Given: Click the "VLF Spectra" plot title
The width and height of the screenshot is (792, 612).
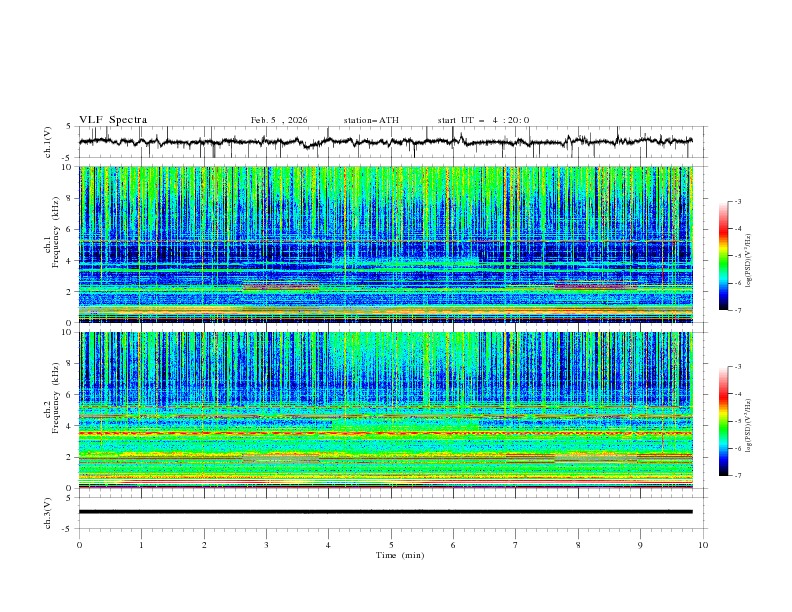Looking at the screenshot, I should 113,120.
